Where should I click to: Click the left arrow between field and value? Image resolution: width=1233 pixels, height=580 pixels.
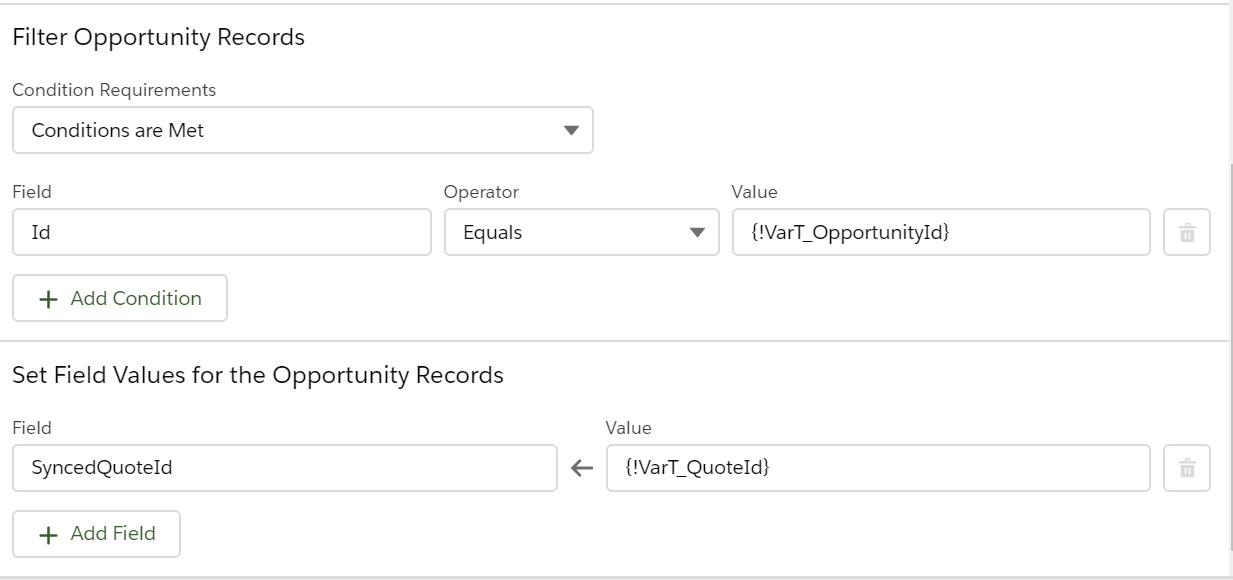[x=582, y=469]
